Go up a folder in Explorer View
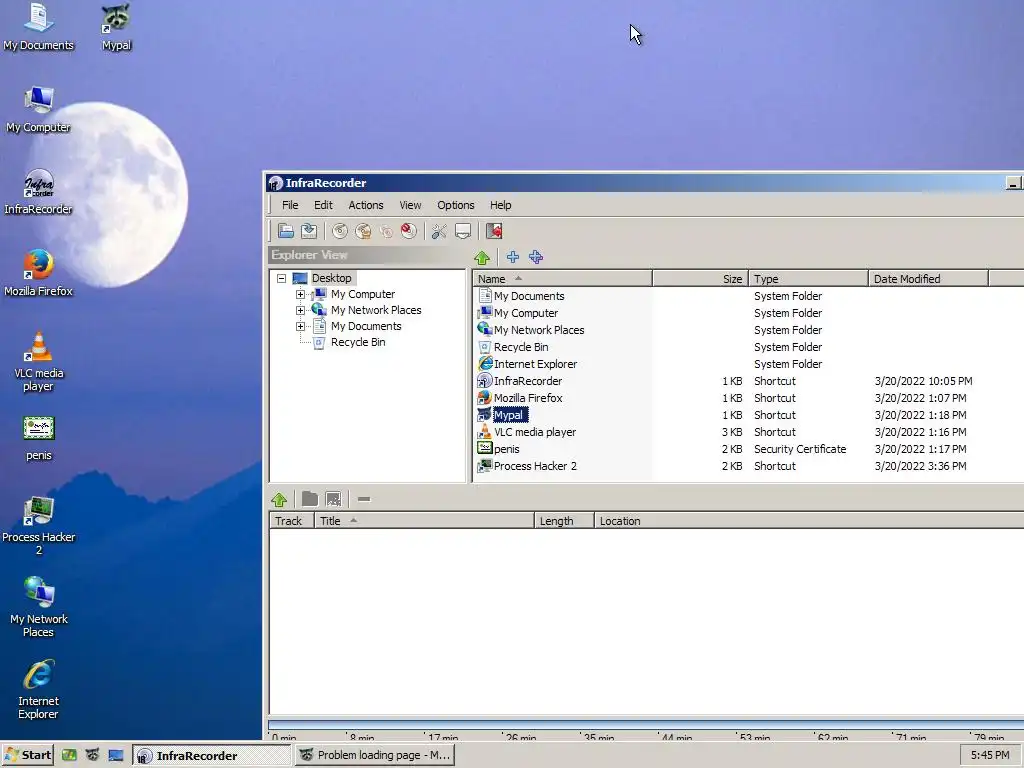Screen dimensions: 1024x768 pyautogui.click(x=482, y=257)
